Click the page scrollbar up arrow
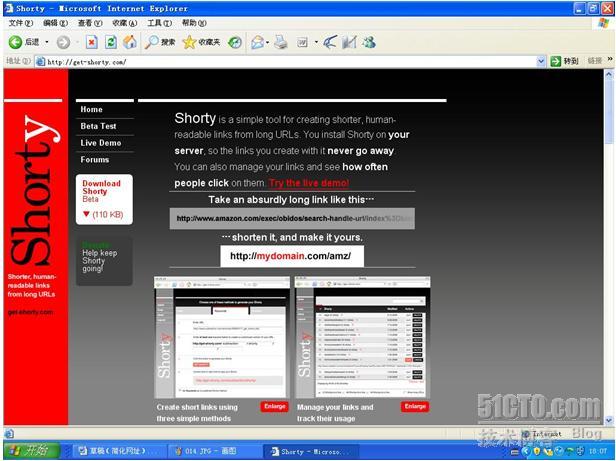This screenshot has width=616, height=461. click(609, 73)
